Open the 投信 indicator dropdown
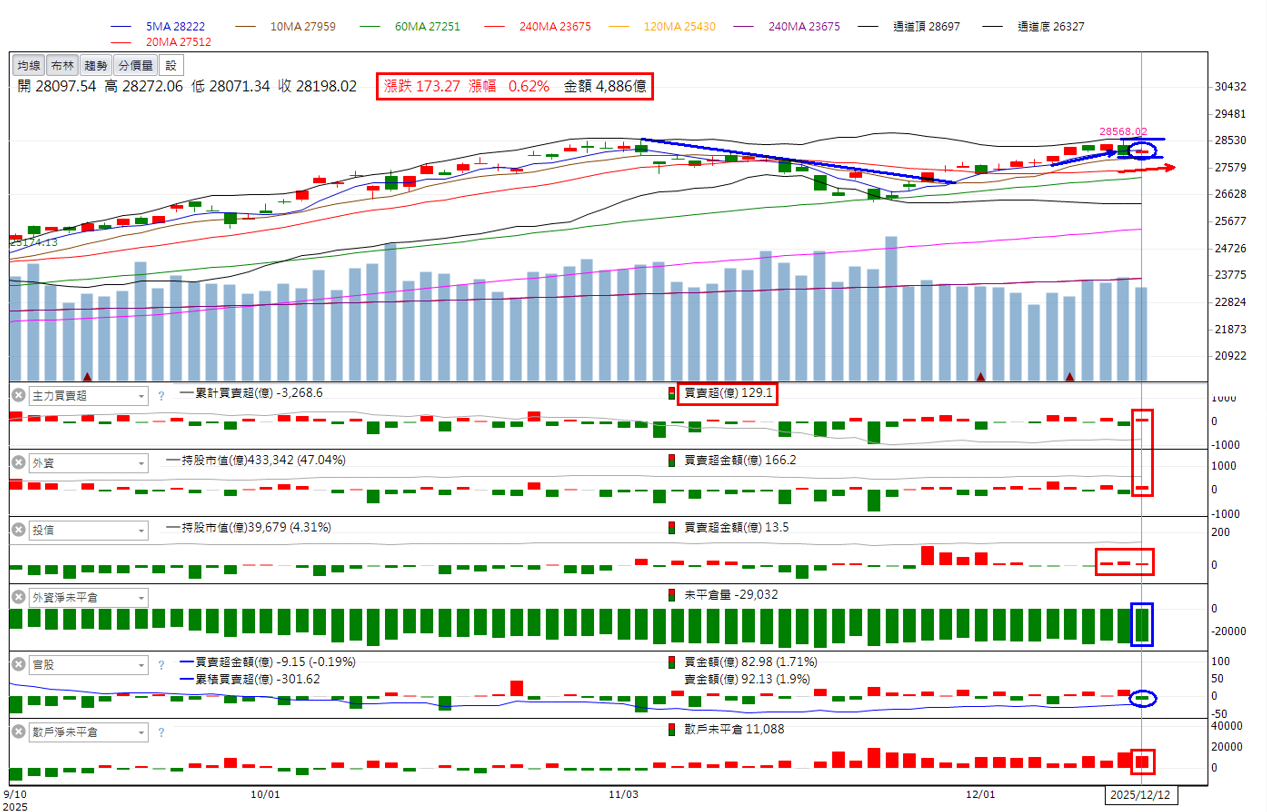1267x812 pixels. pos(88,530)
